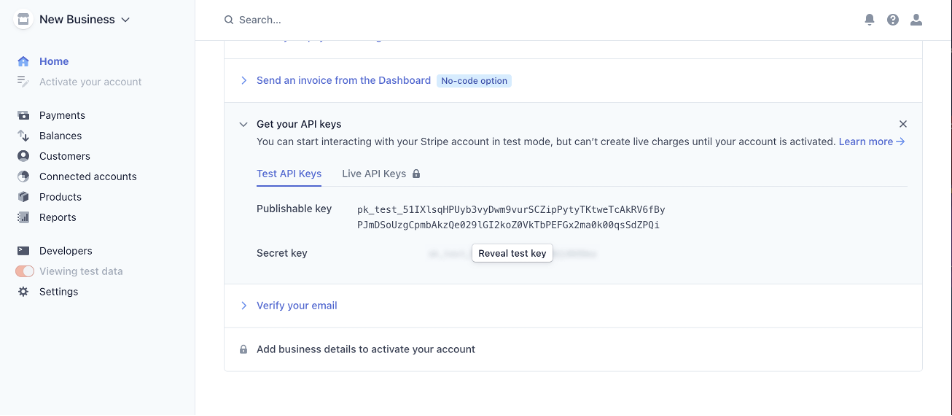Click the Verify your email link
The height and width of the screenshot is (416, 952).
tap(297, 305)
